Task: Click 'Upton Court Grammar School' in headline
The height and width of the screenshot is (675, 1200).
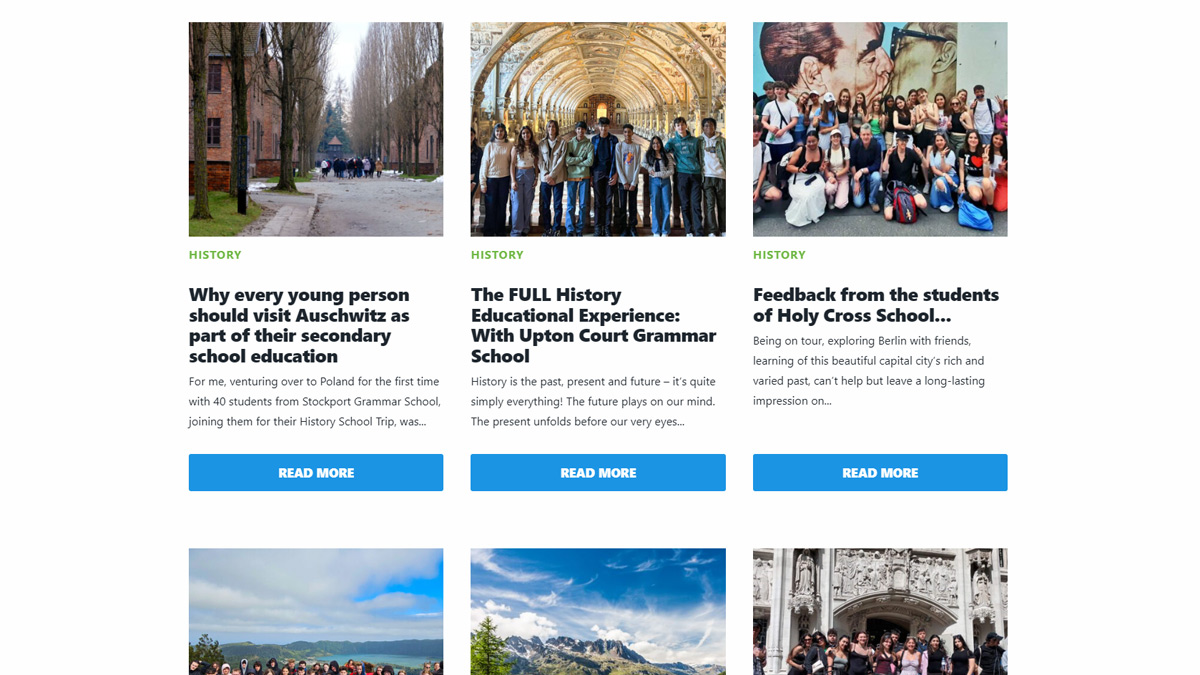Action: 594,346
